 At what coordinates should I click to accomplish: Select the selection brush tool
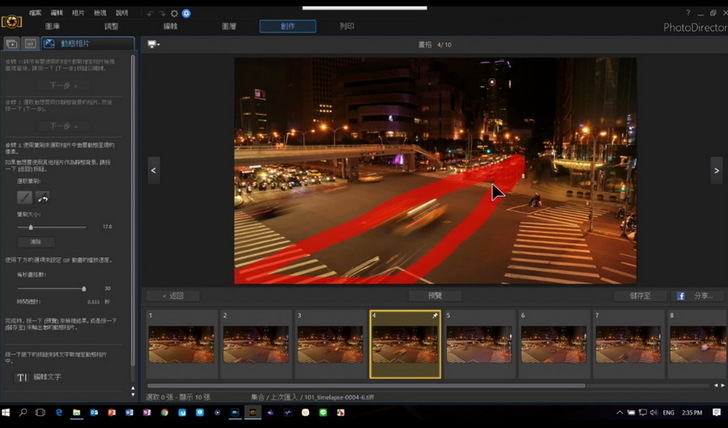tap(25, 198)
